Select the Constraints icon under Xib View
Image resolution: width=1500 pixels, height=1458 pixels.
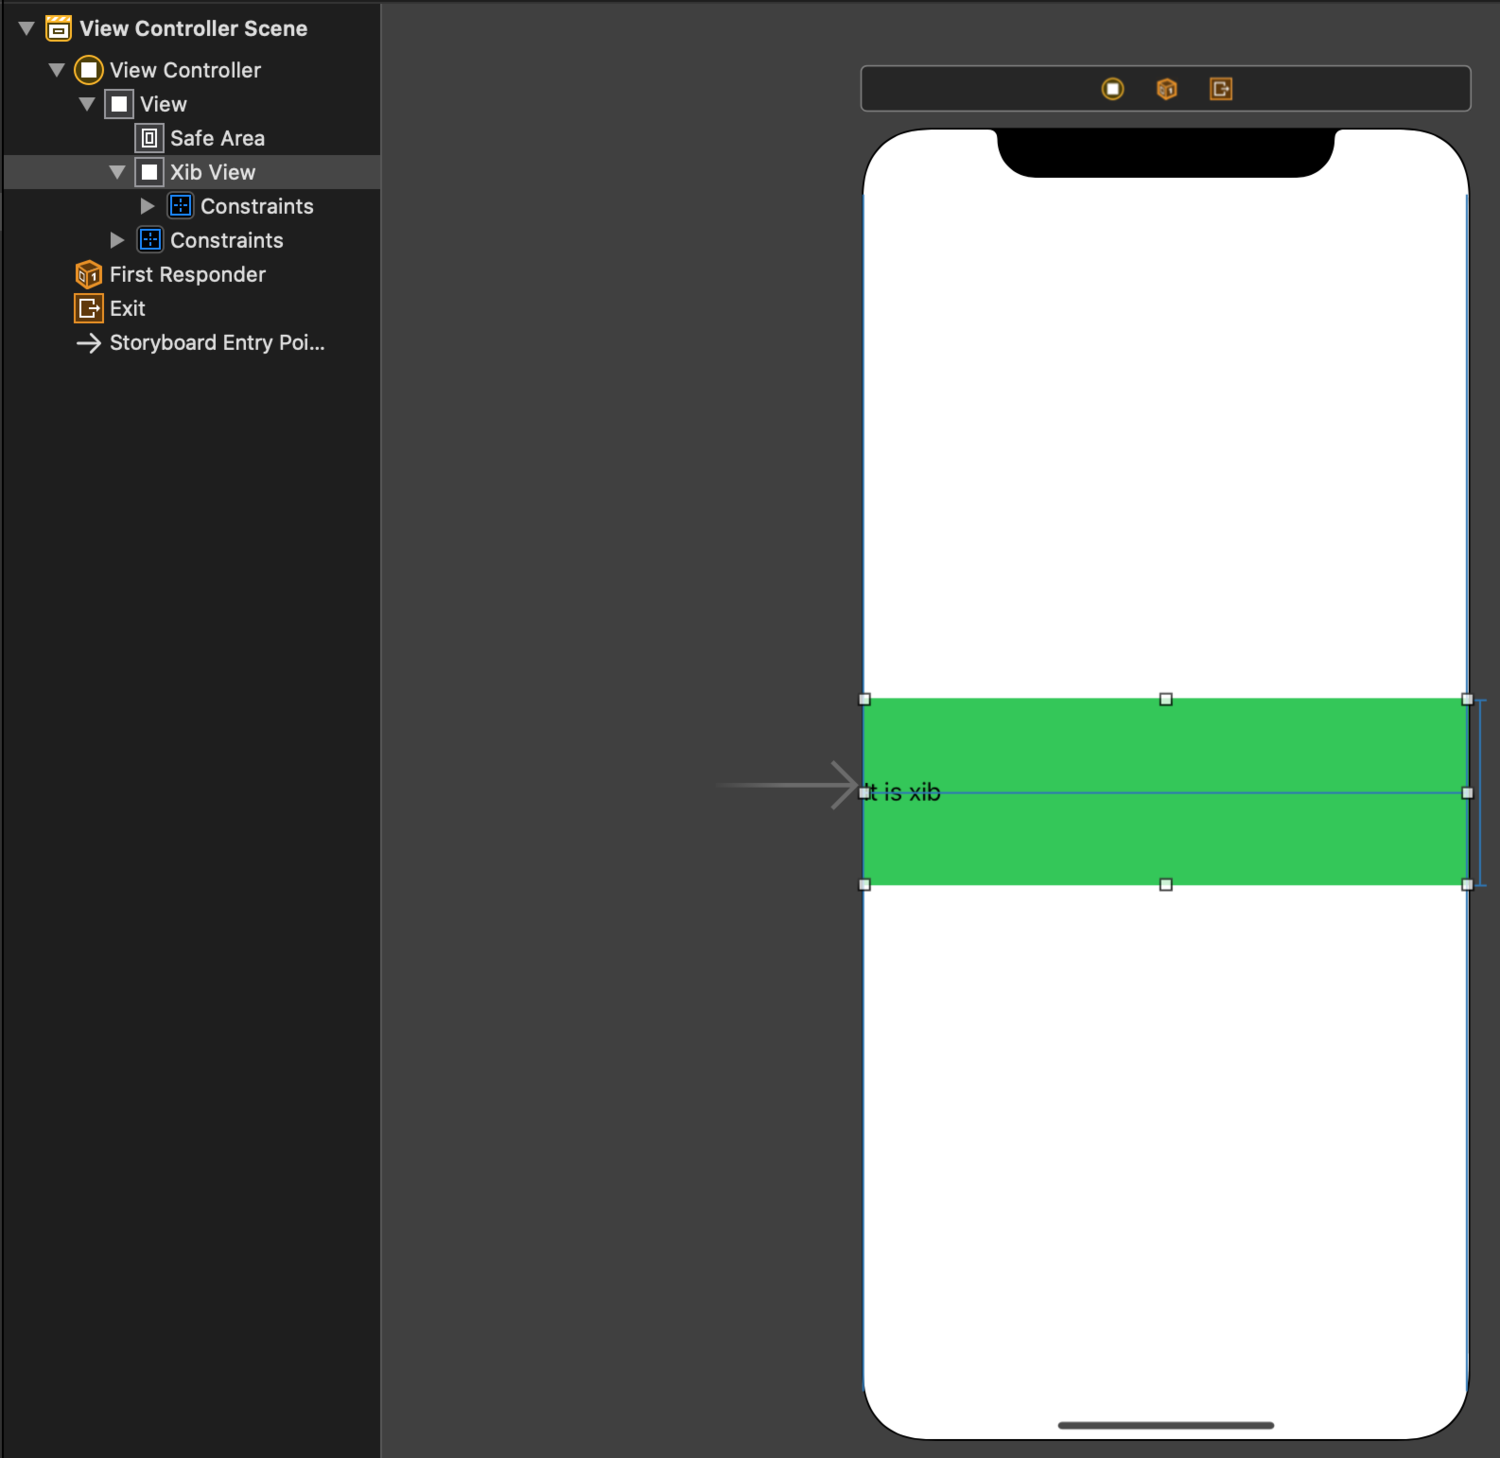click(x=181, y=206)
